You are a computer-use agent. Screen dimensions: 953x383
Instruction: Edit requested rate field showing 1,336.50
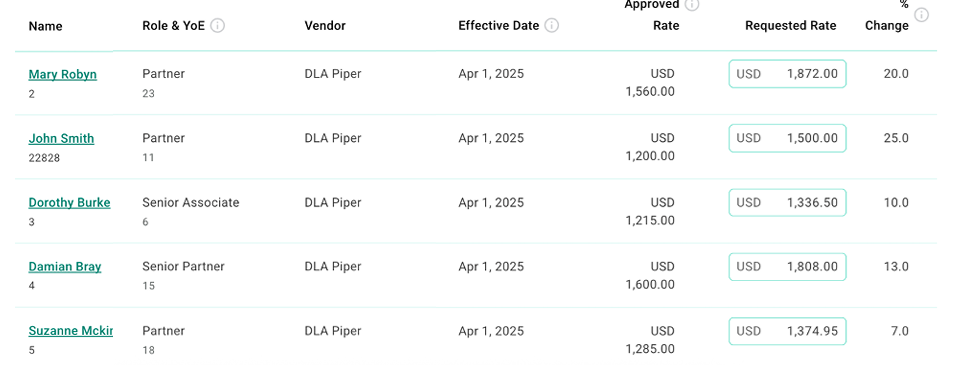(787, 202)
